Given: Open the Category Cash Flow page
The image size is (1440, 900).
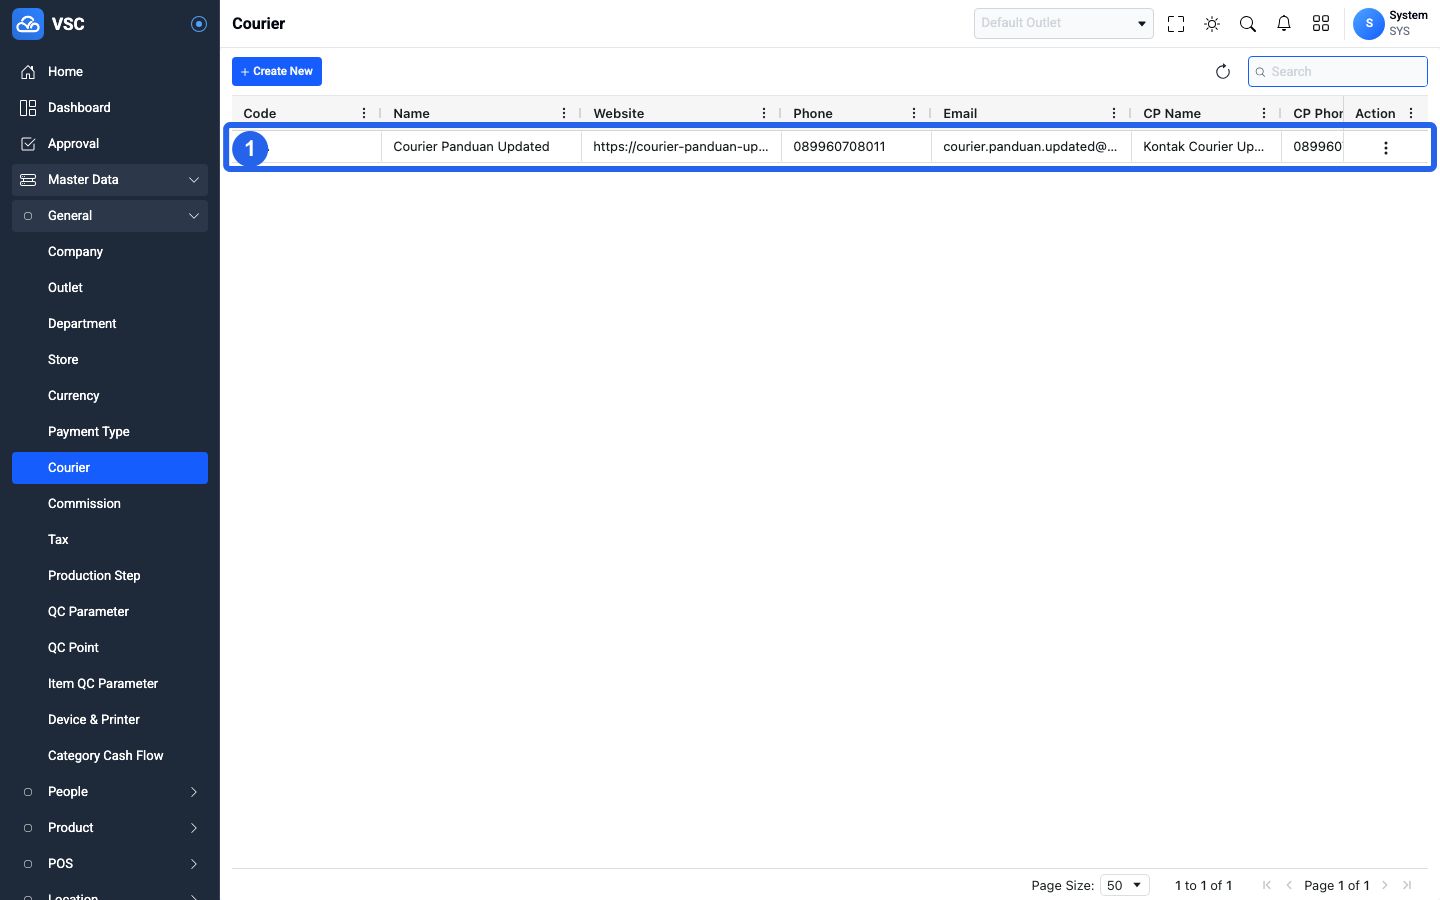Looking at the screenshot, I should [x=110, y=756].
